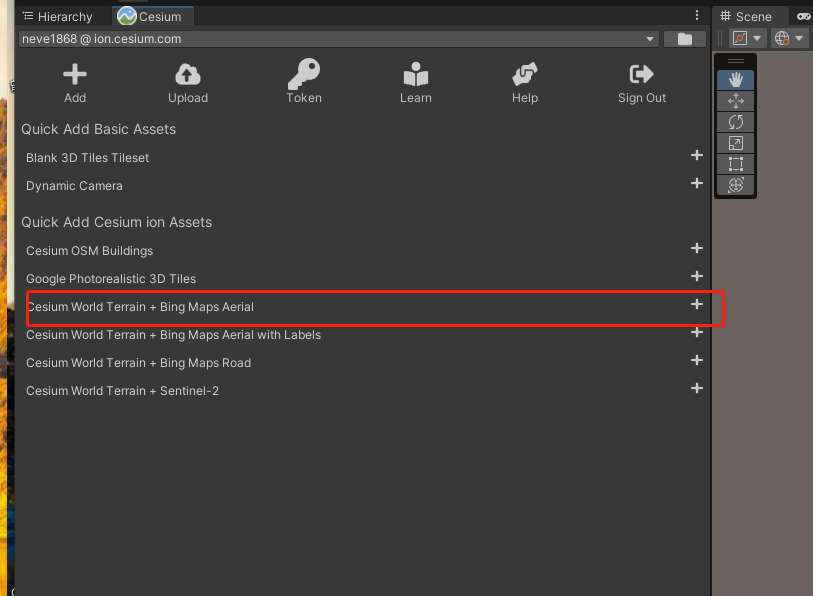Add Cesium World Terrain + Sentinel-2 plus
813x596 pixels.
click(x=697, y=388)
